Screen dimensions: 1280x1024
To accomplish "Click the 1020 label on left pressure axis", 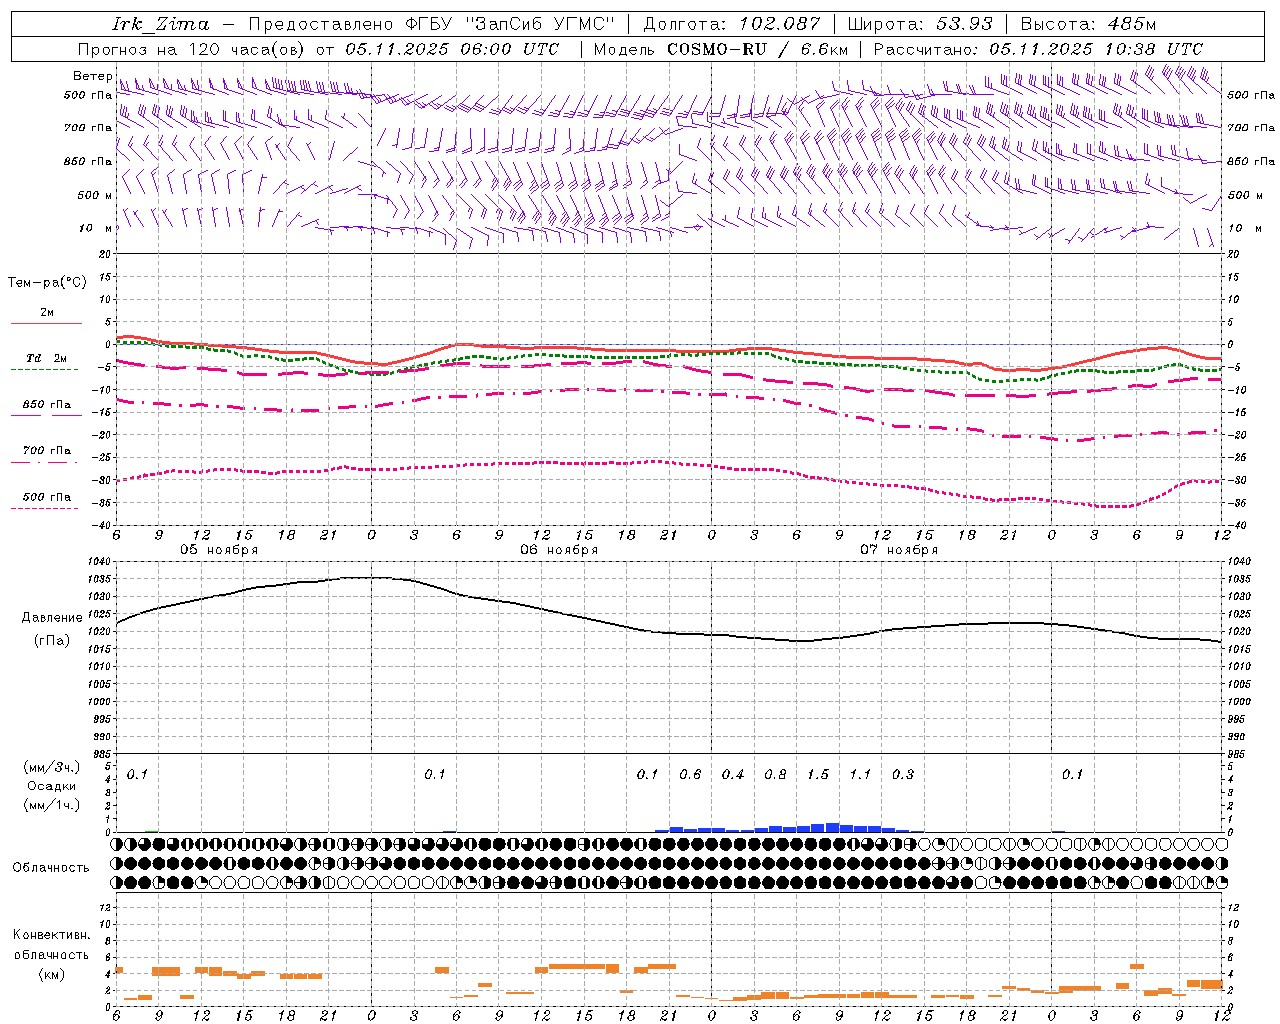I will pos(101,631).
